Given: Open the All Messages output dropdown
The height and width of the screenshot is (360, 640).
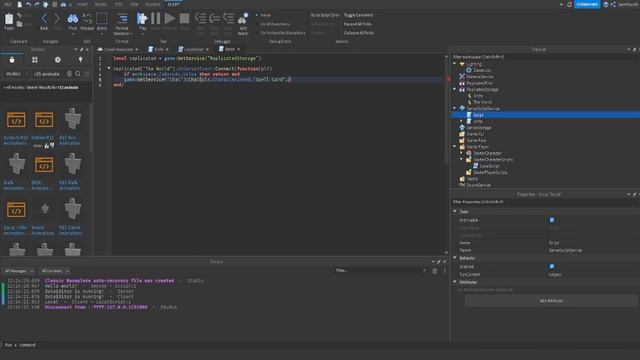Looking at the screenshot, I should [x=19, y=271].
